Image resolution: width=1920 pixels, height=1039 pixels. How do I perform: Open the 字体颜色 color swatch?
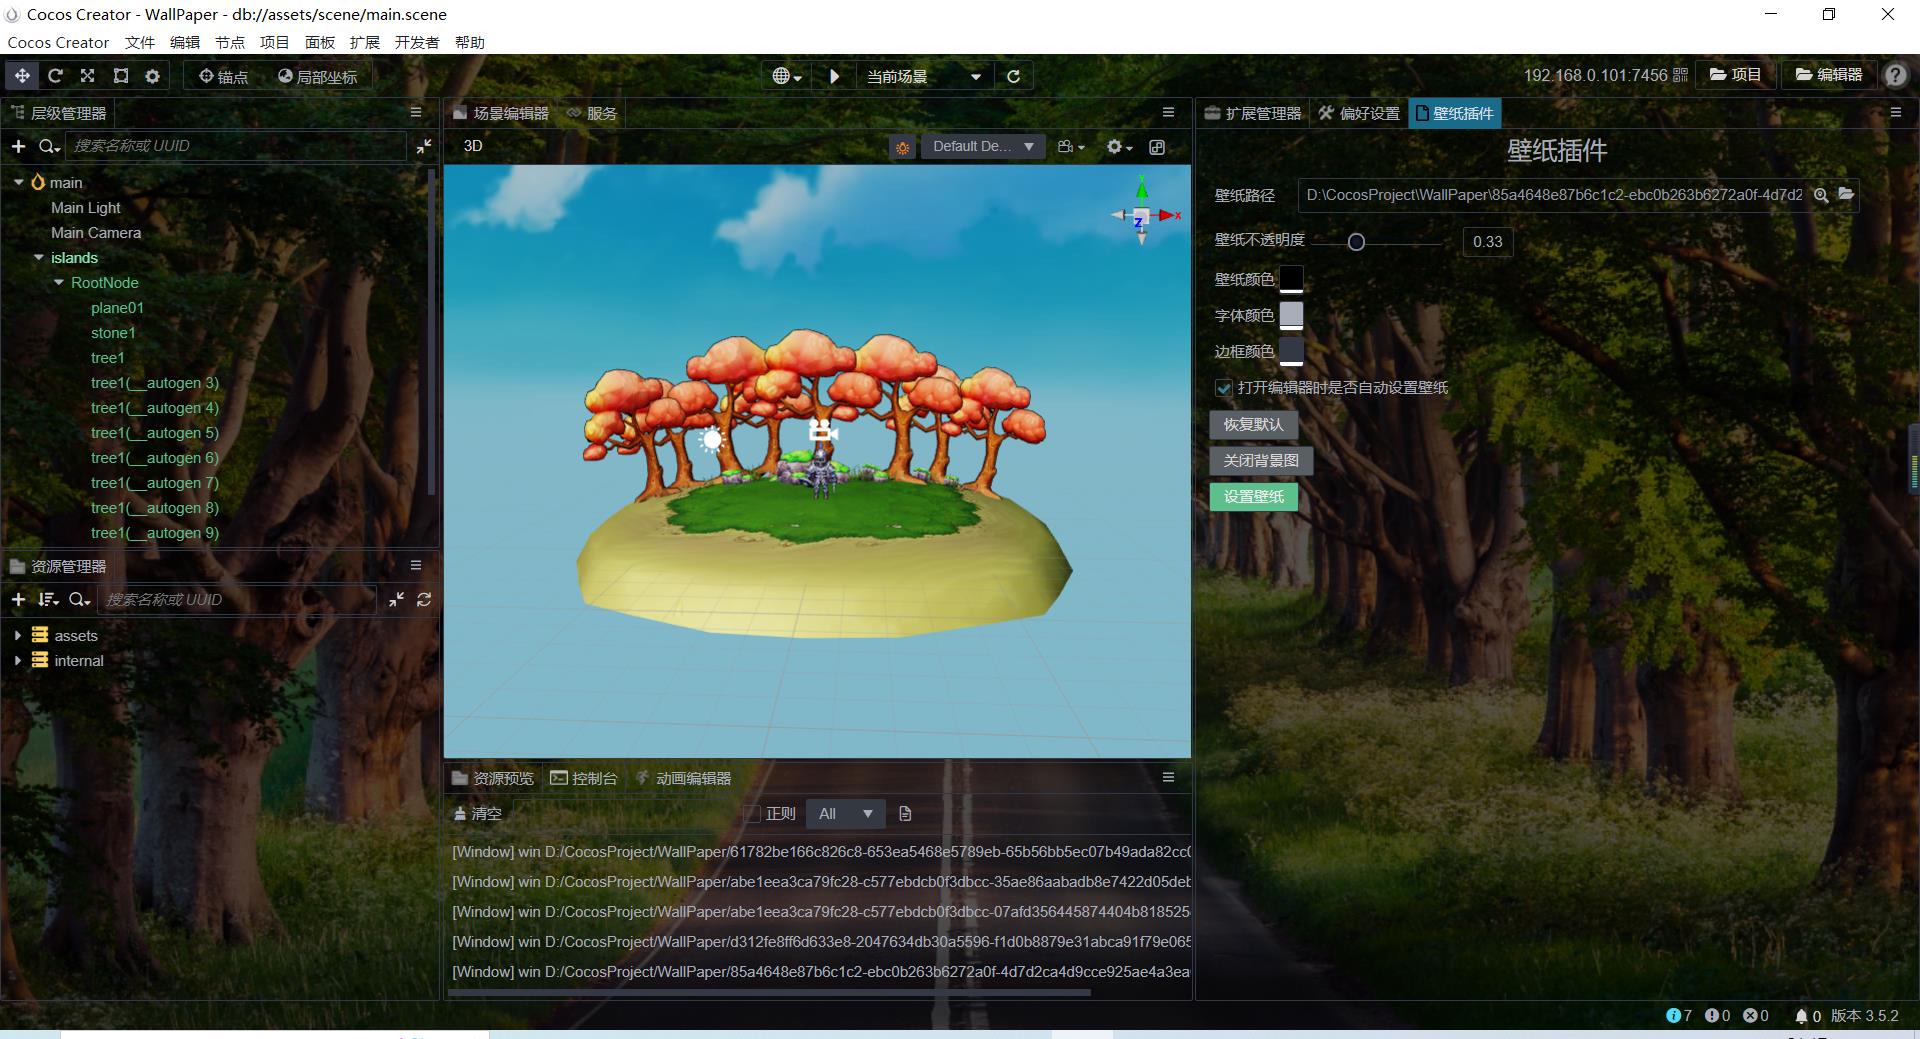[1291, 316]
